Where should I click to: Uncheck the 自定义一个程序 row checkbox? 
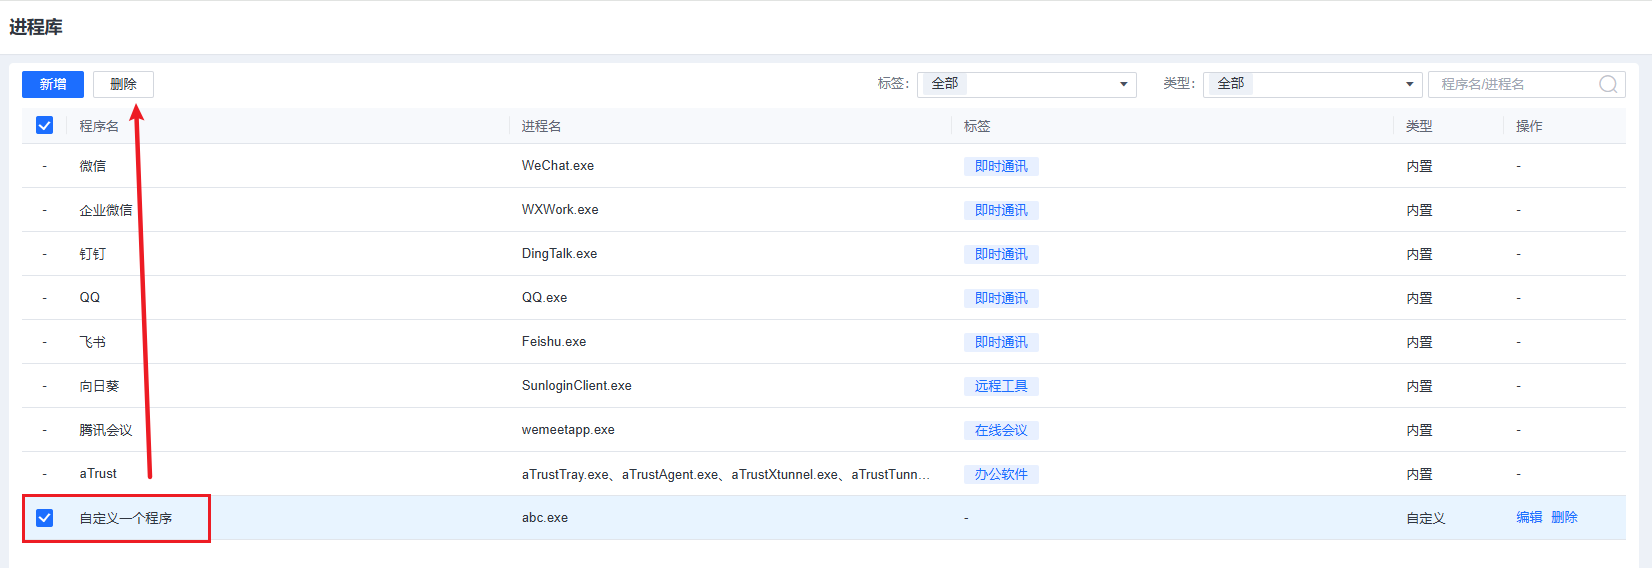(44, 517)
